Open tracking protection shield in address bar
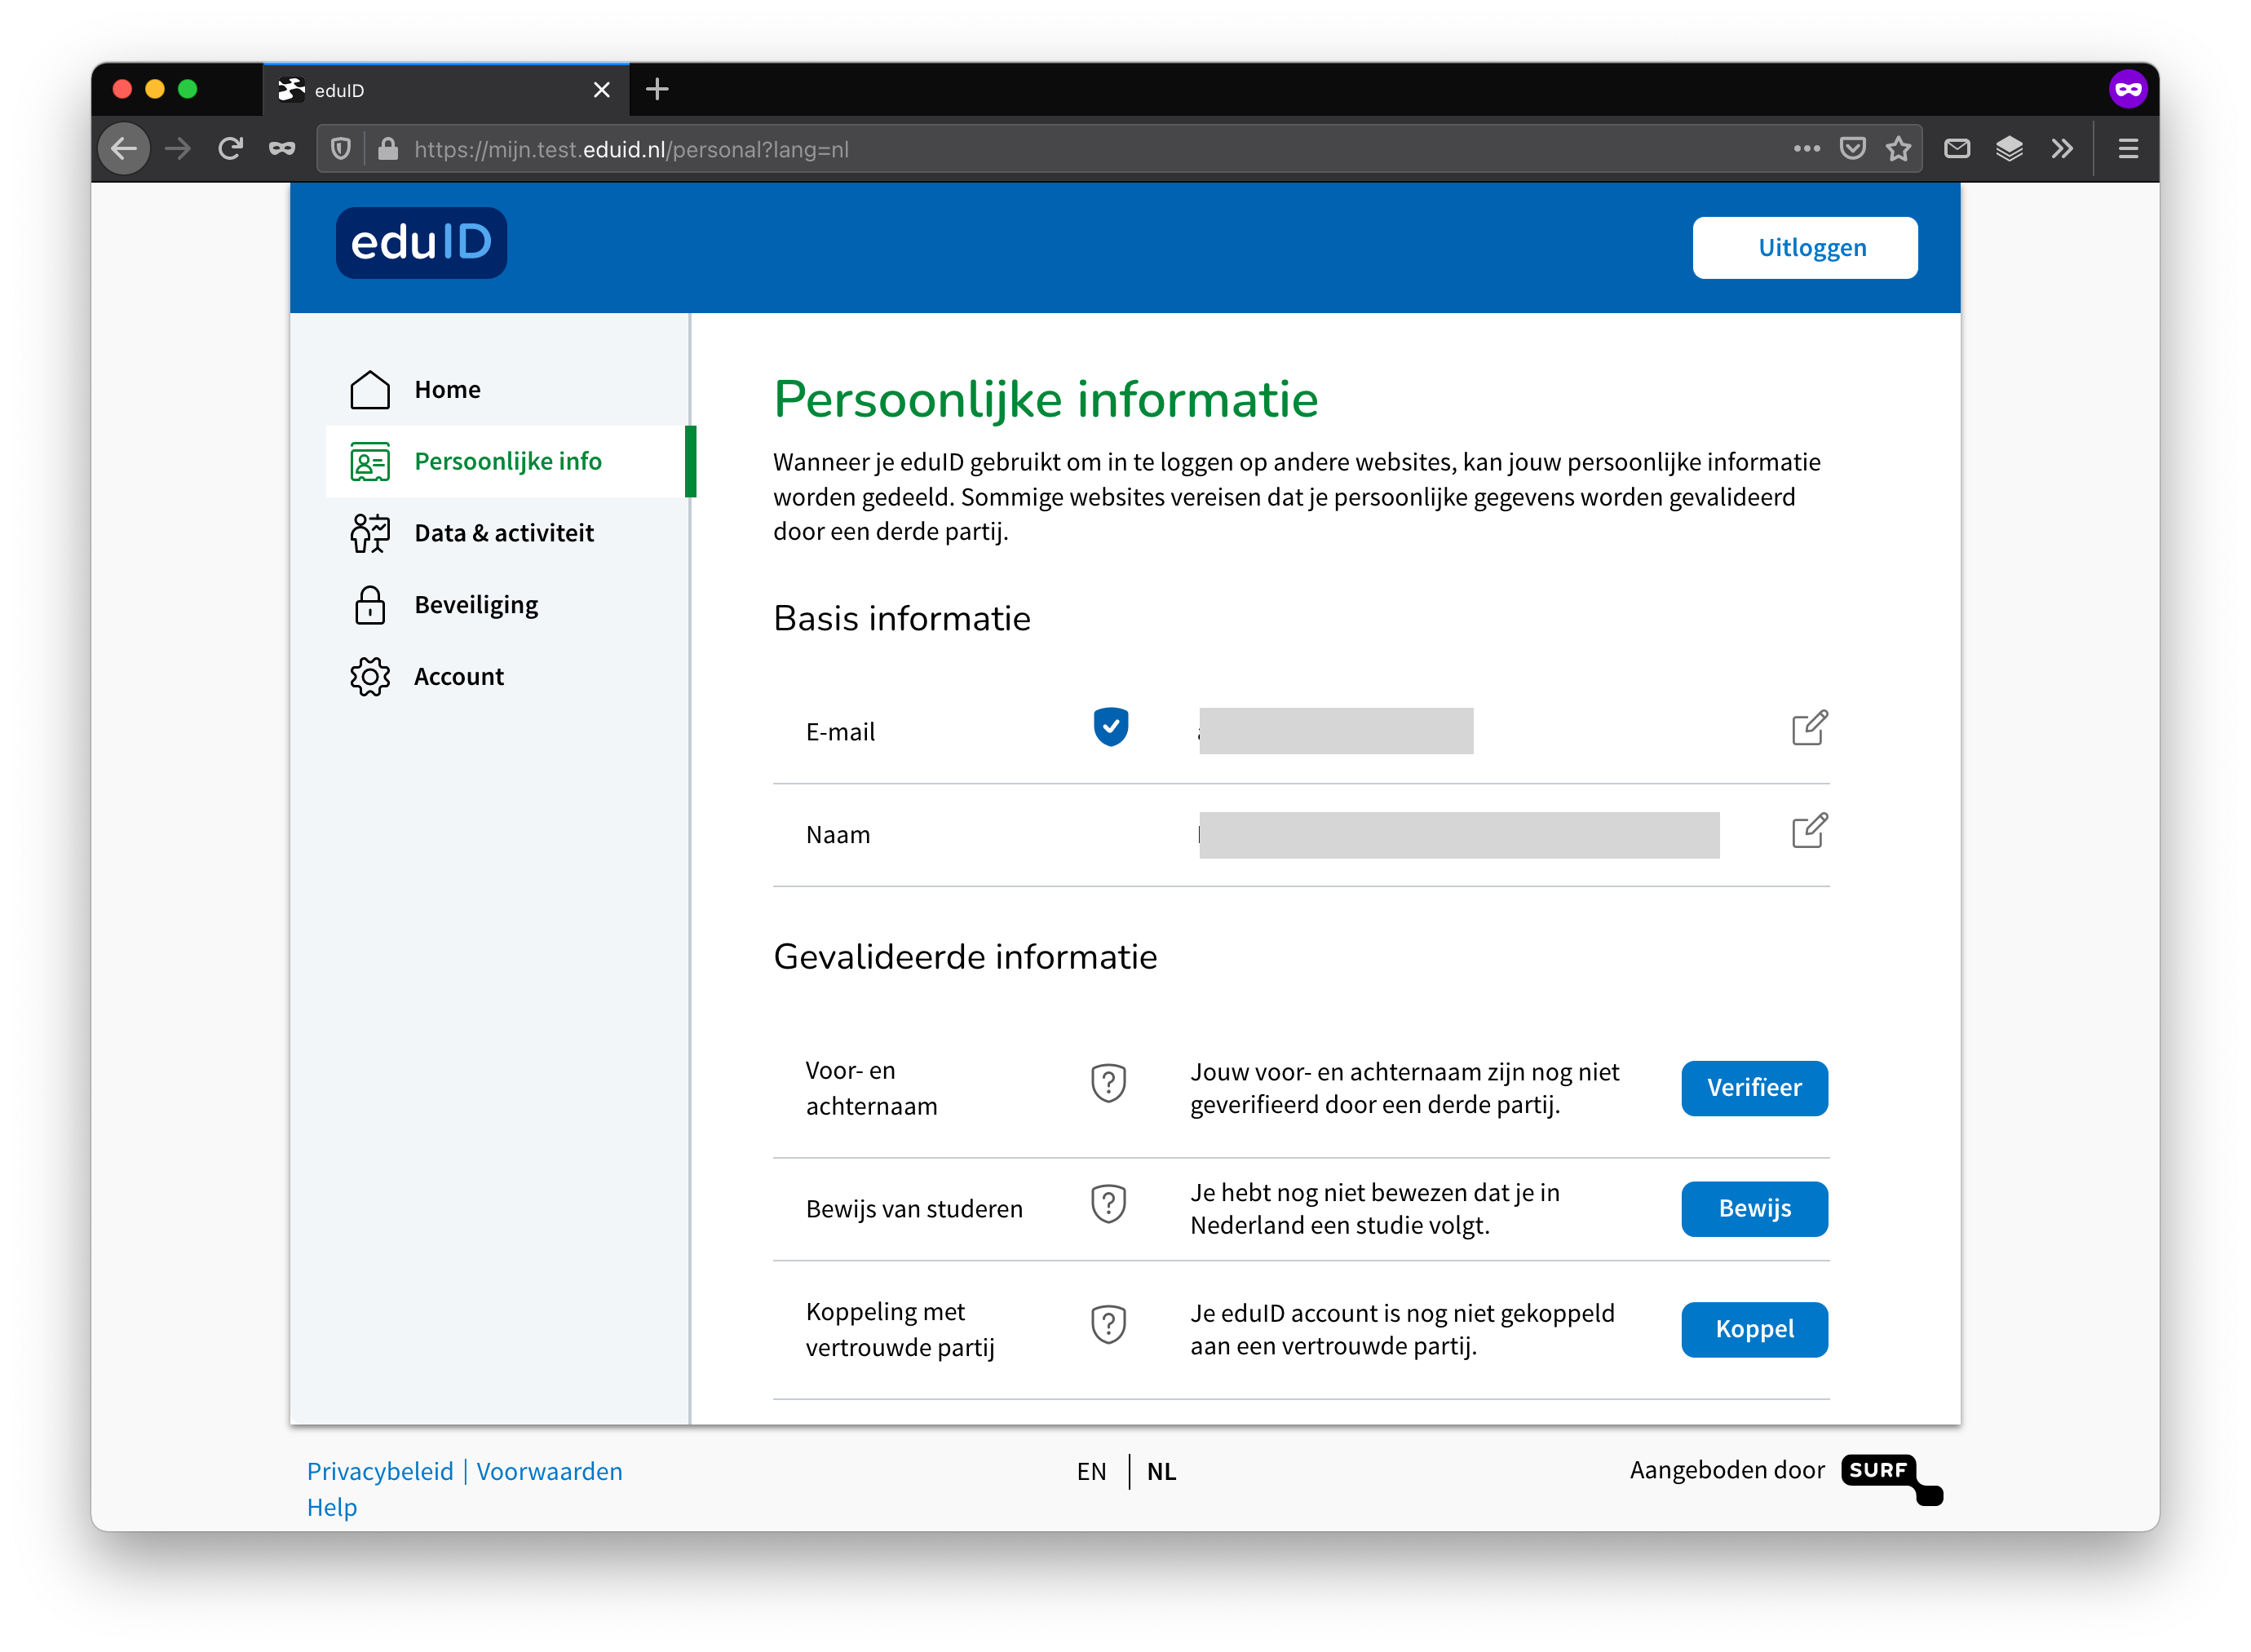The image size is (2251, 1652). (x=341, y=149)
